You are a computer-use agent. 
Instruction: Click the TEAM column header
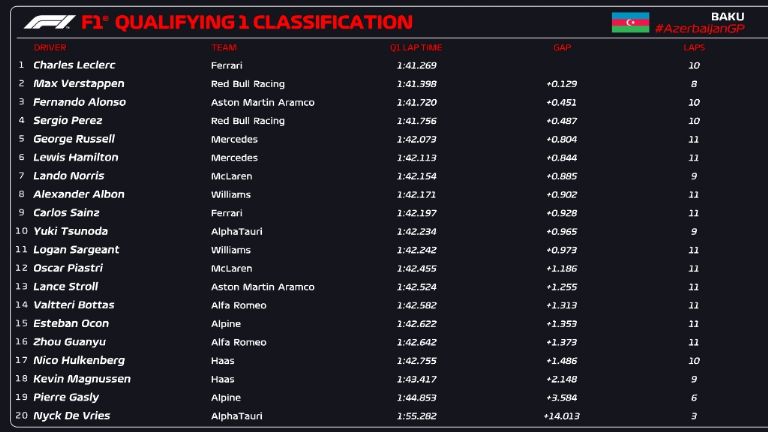pos(223,47)
